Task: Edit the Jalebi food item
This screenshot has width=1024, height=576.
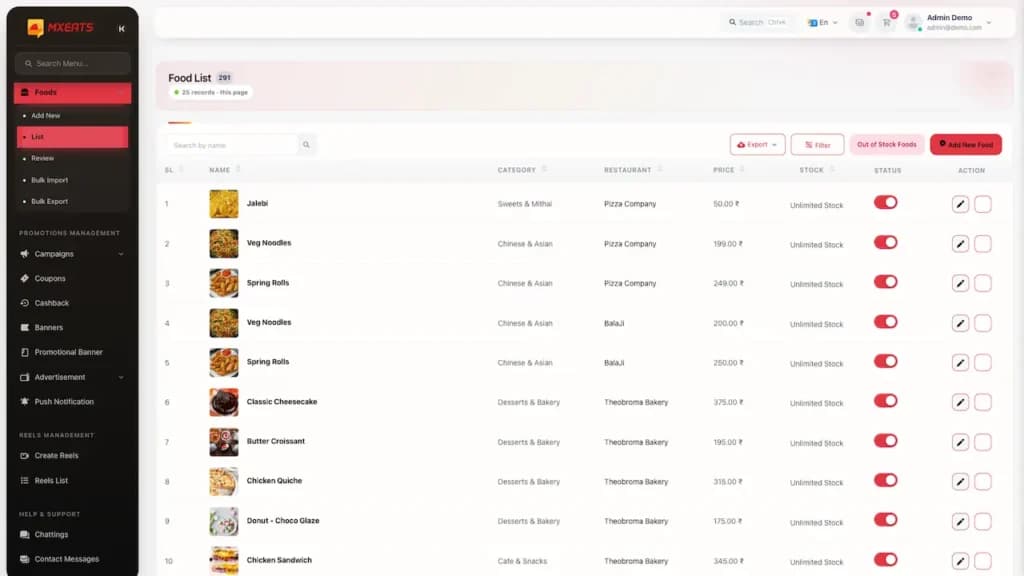Action: pos(960,204)
